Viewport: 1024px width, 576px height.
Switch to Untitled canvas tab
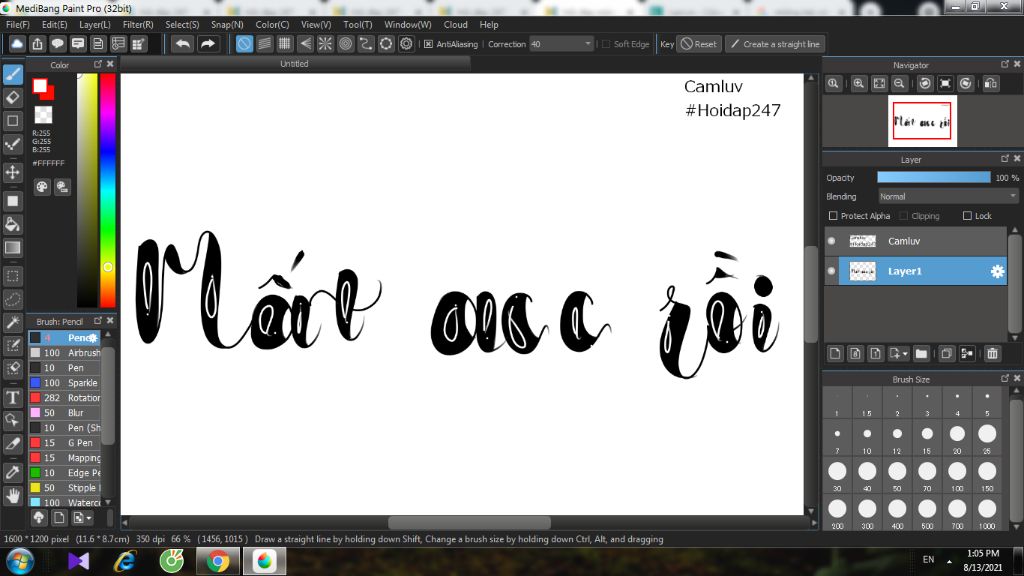295,63
